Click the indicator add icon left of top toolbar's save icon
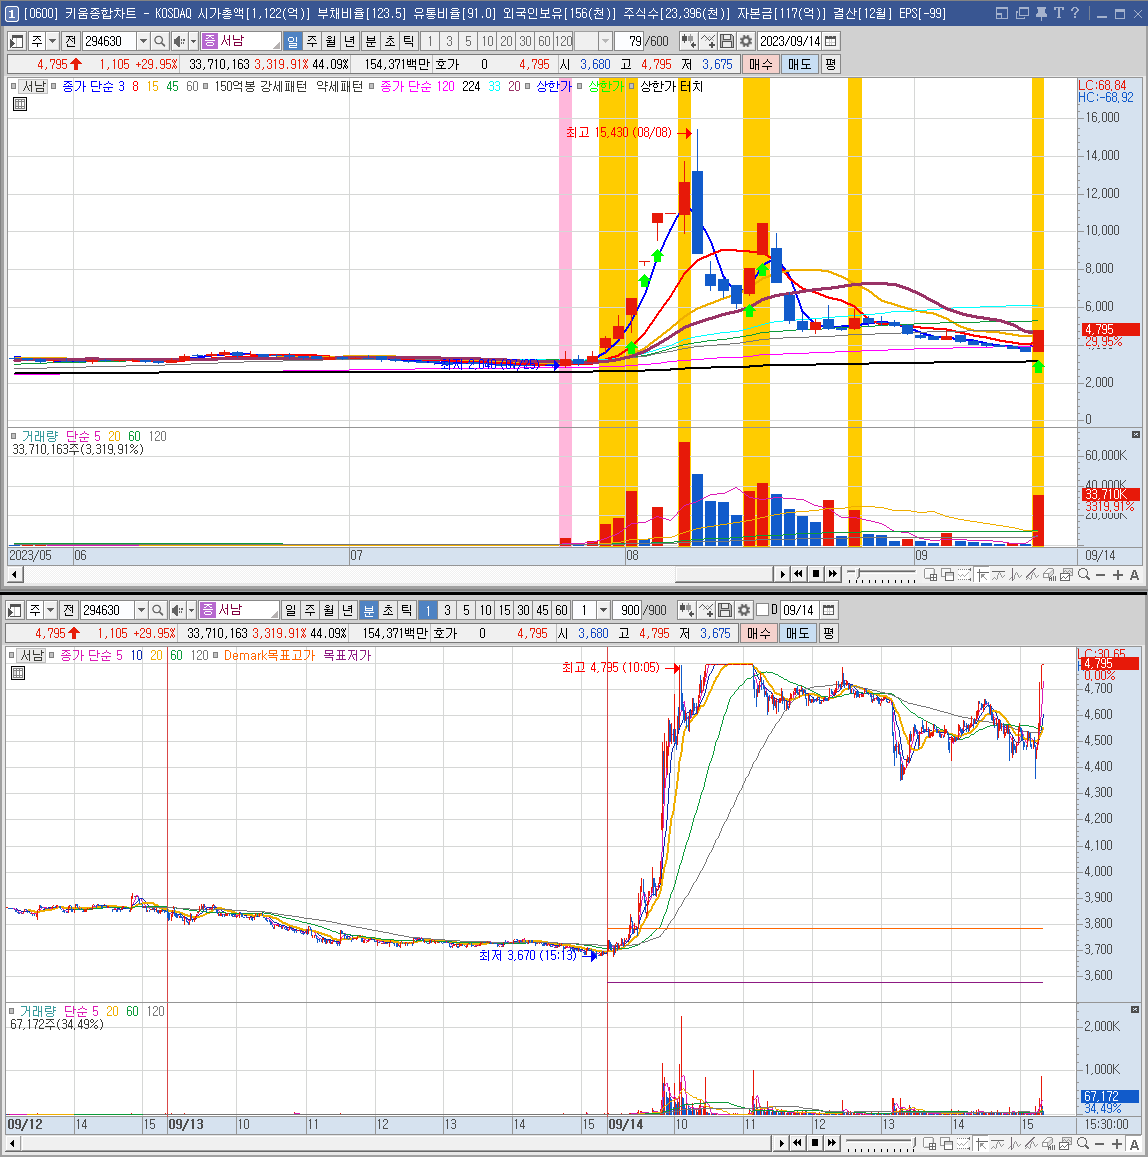The image size is (1148, 1157). click(708, 41)
